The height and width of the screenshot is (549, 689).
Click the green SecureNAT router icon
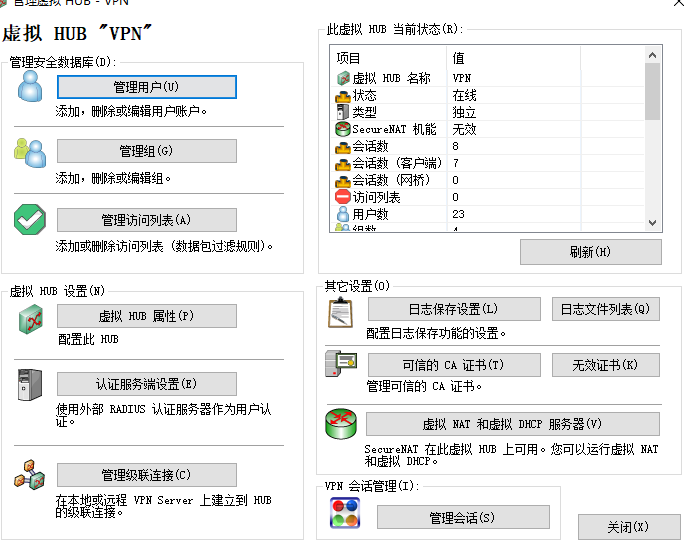[341, 424]
